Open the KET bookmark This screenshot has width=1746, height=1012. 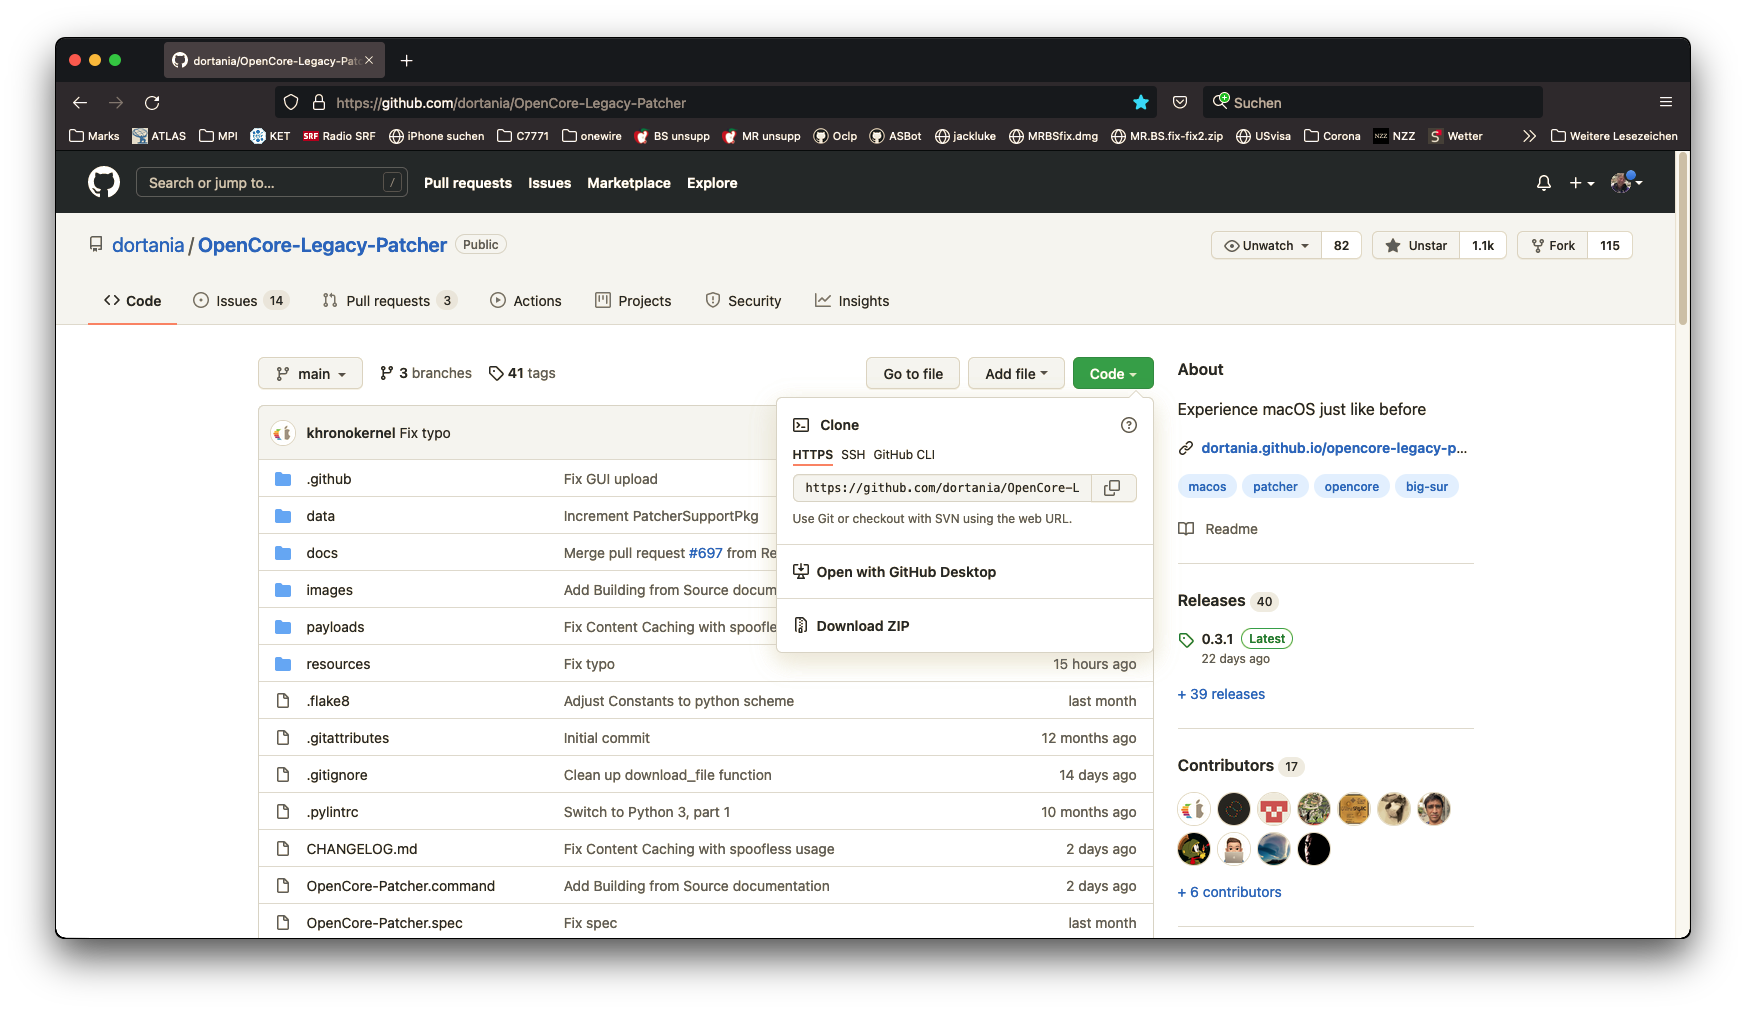(270, 136)
